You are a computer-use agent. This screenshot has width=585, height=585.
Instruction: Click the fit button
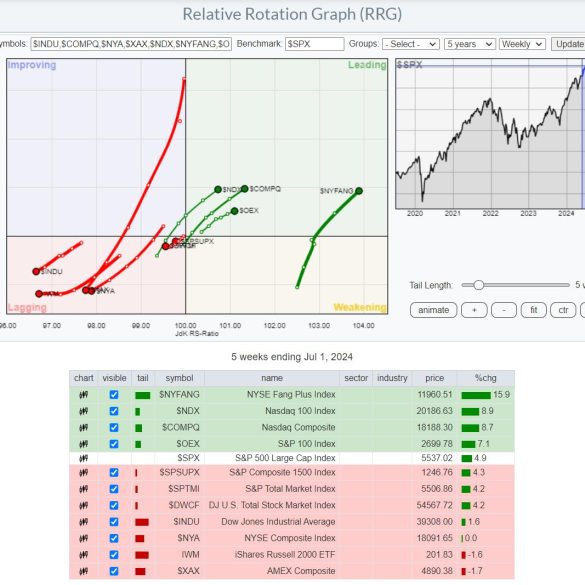click(534, 310)
